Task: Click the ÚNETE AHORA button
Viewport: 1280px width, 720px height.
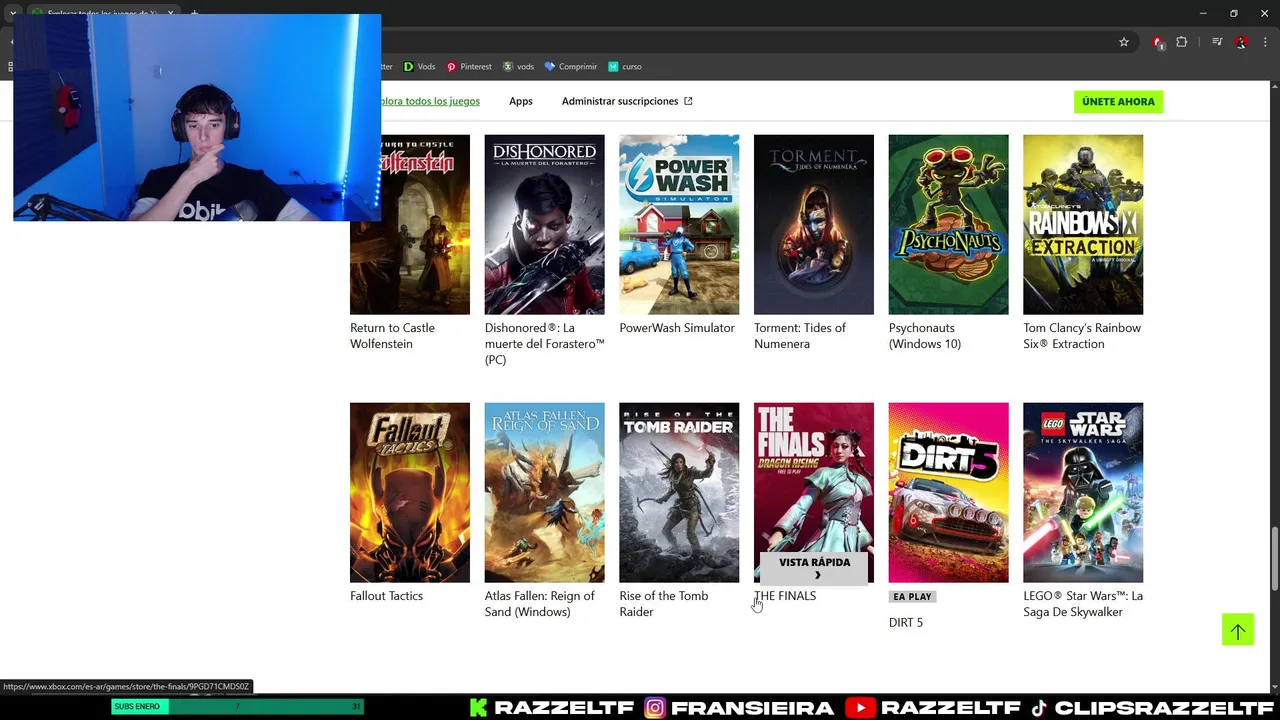Action: [x=1118, y=102]
